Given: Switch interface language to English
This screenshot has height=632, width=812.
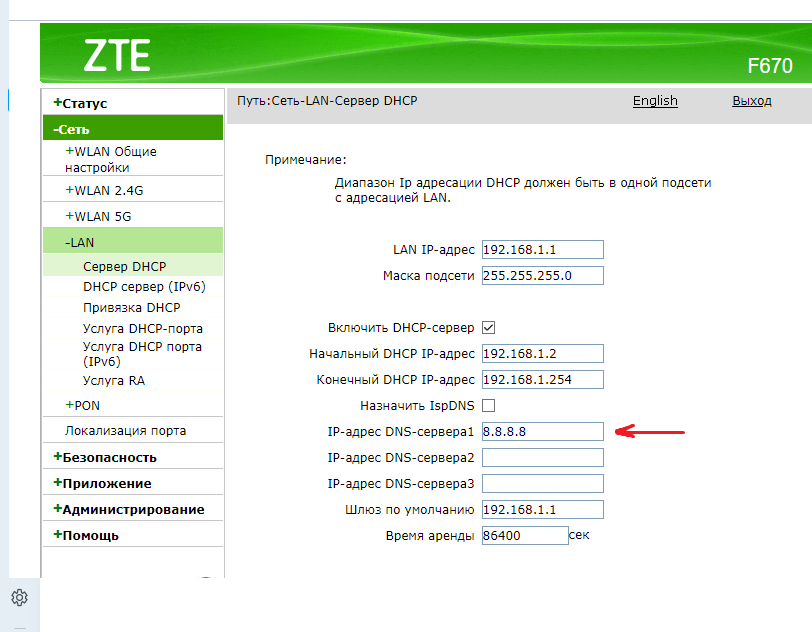Looking at the screenshot, I should [x=655, y=101].
